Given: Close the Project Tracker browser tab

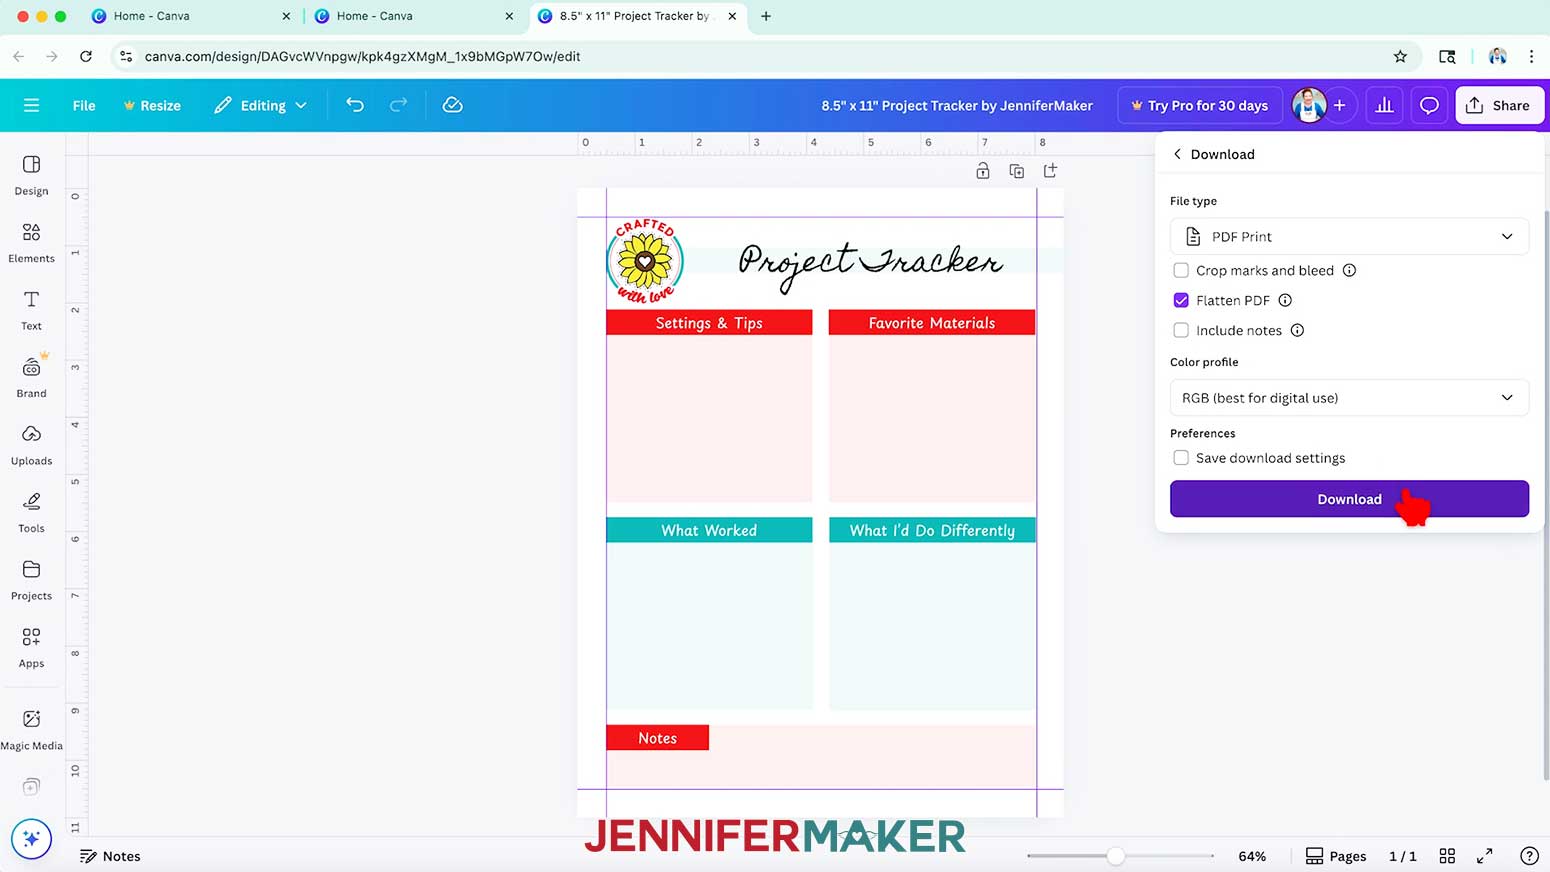Looking at the screenshot, I should [x=732, y=16].
